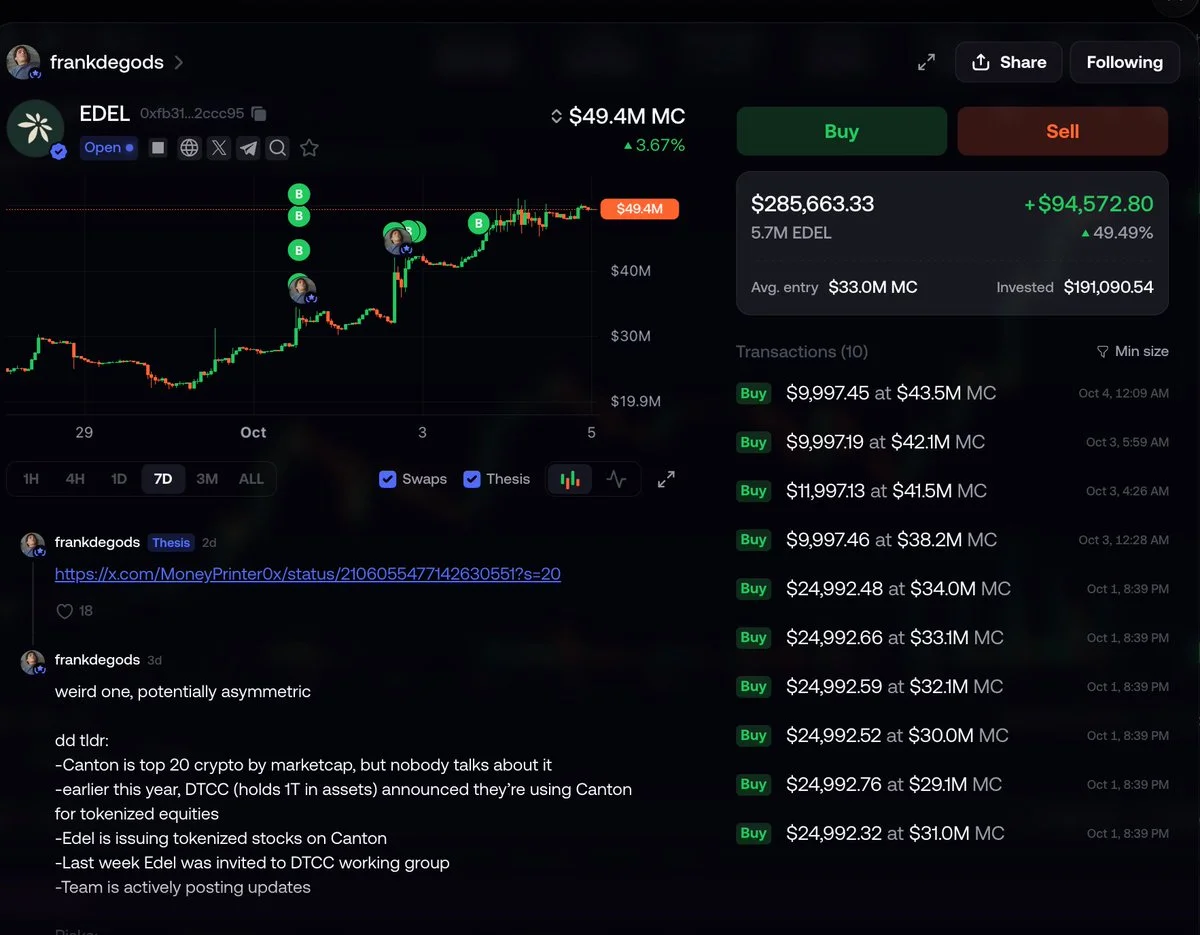
Task: Toggle the Swaps checkbox
Action: (388, 479)
